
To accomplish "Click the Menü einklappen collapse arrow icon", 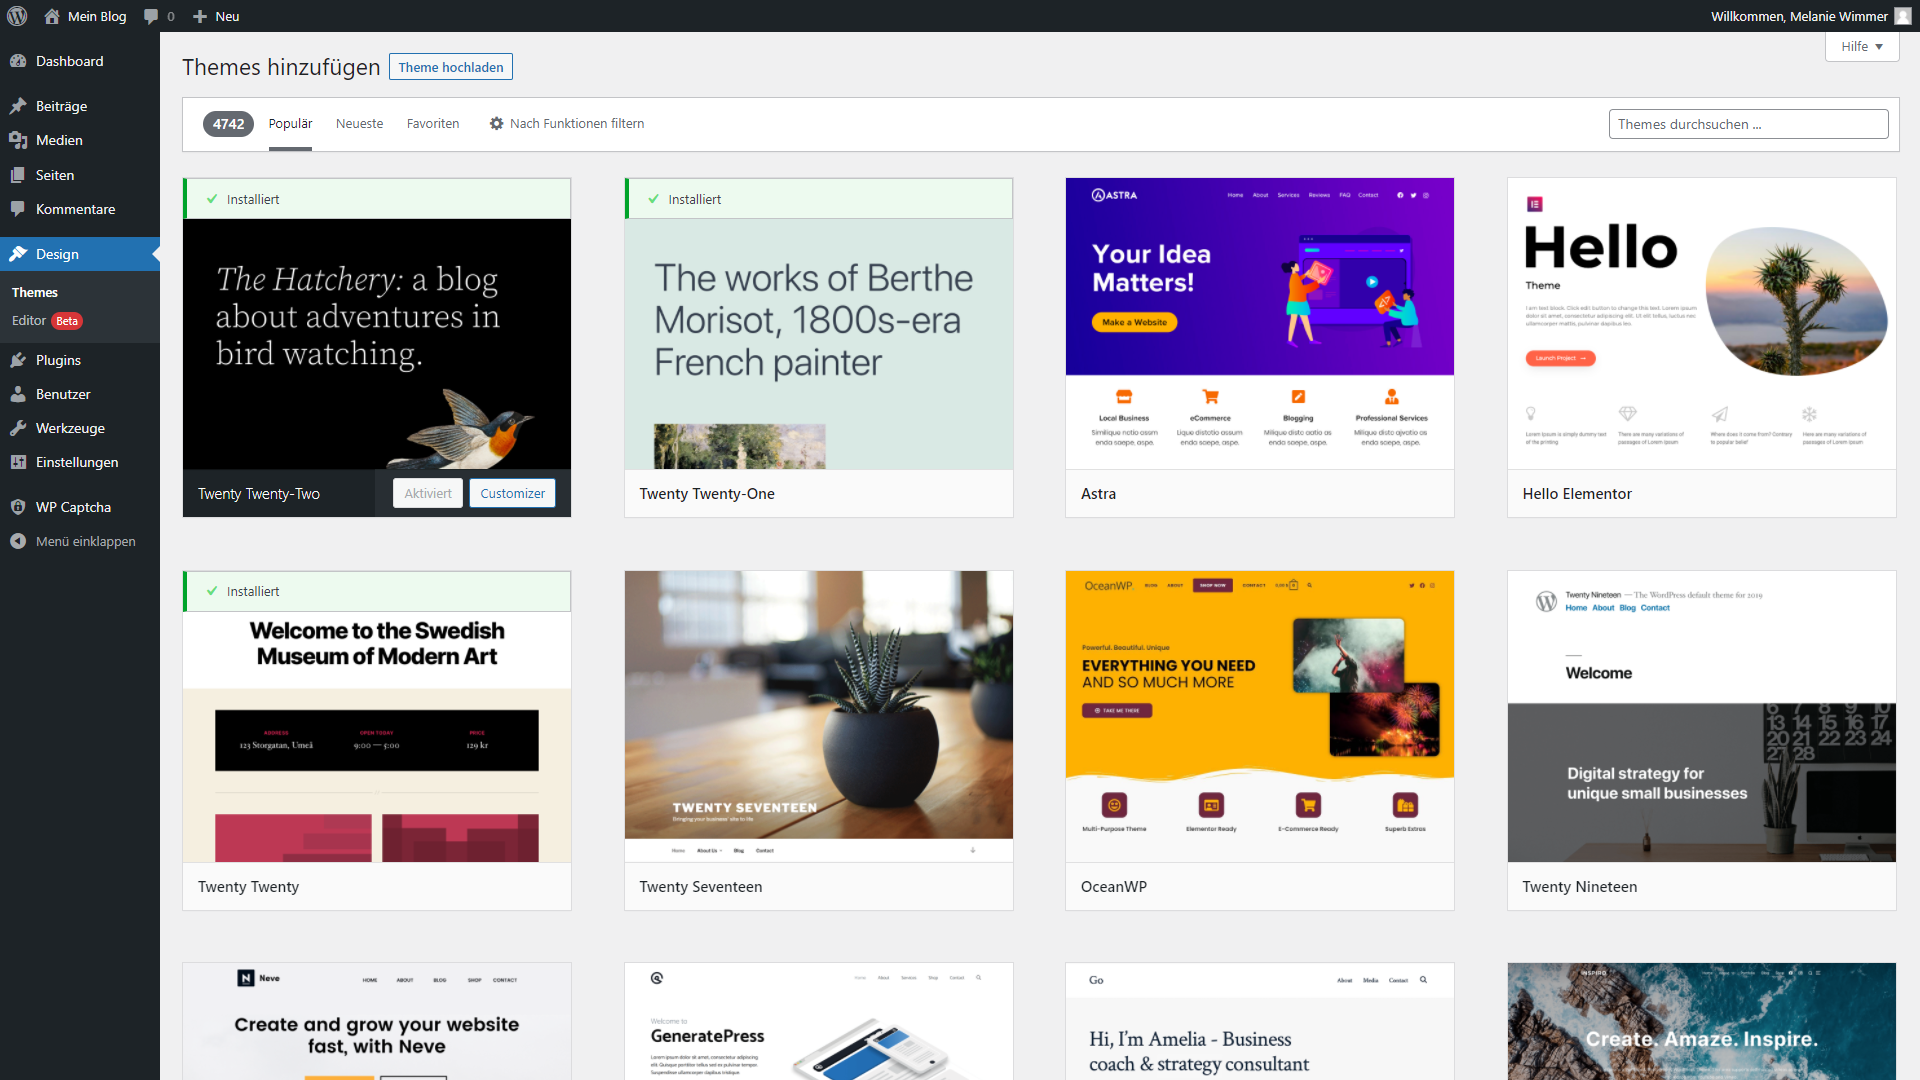I will click(18, 541).
